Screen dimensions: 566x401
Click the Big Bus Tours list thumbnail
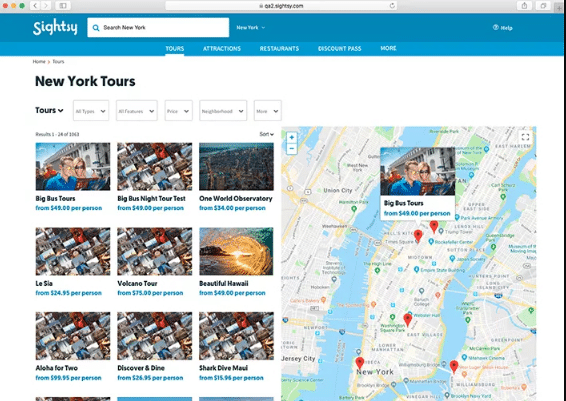click(x=73, y=166)
